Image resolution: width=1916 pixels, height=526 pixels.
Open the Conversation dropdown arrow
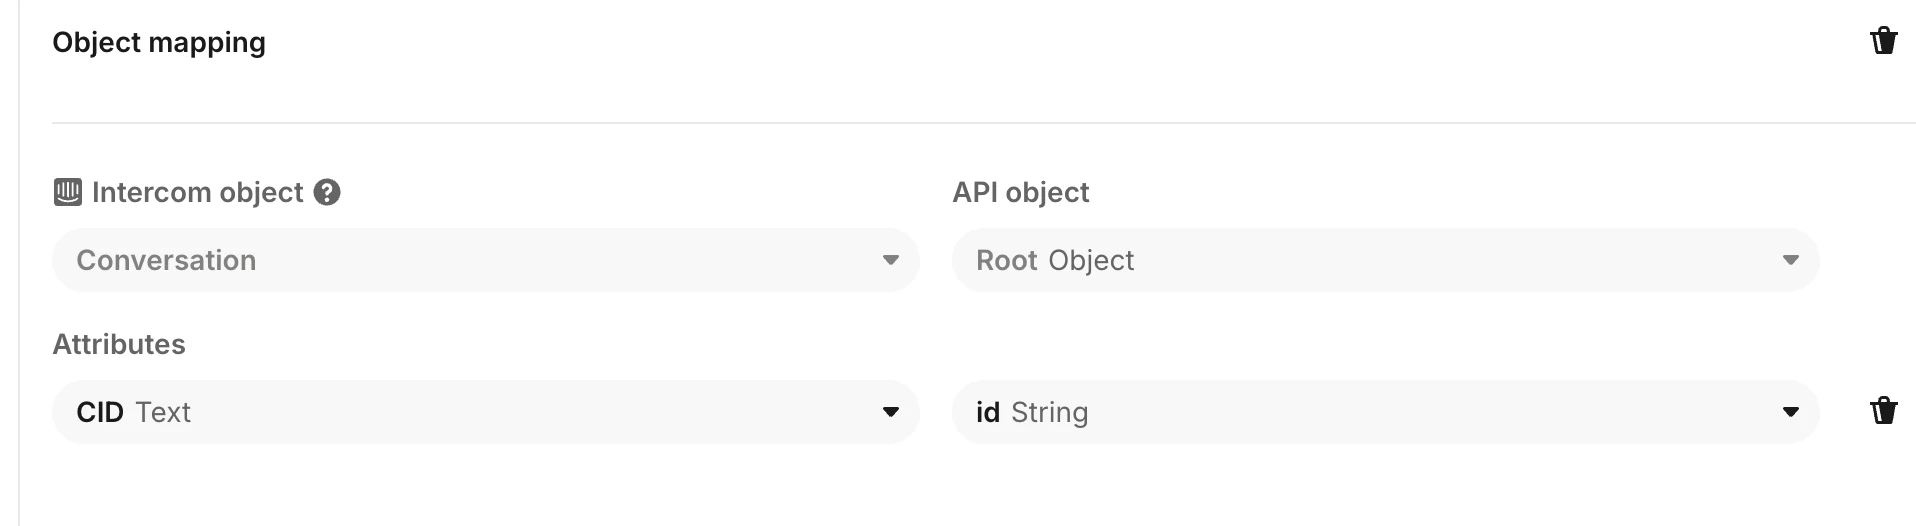click(890, 260)
